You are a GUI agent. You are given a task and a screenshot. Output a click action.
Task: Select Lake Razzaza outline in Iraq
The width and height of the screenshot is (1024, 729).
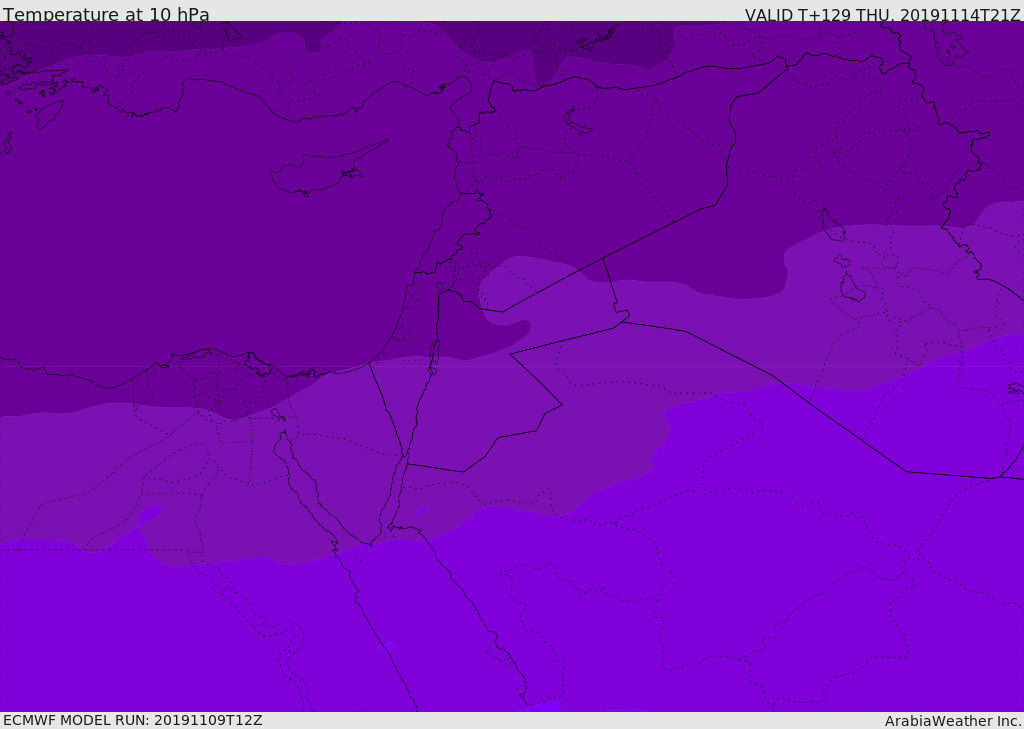point(851,288)
